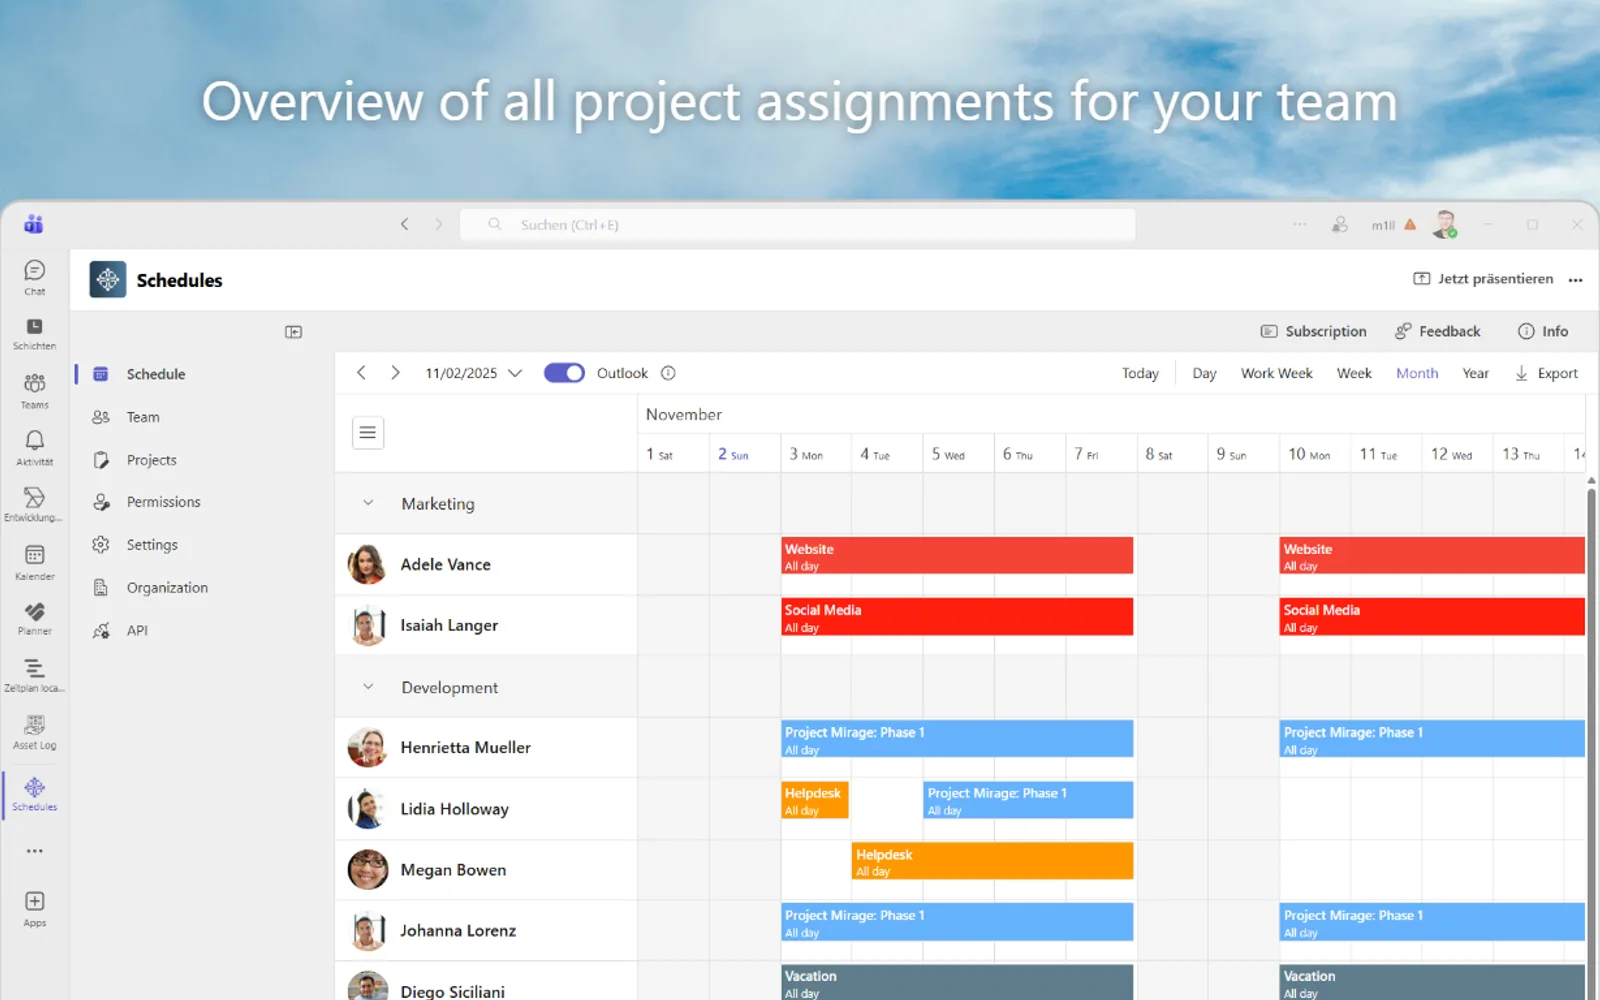The width and height of the screenshot is (1600, 1000).
Task: Collapse the Marketing group
Action: [368, 503]
